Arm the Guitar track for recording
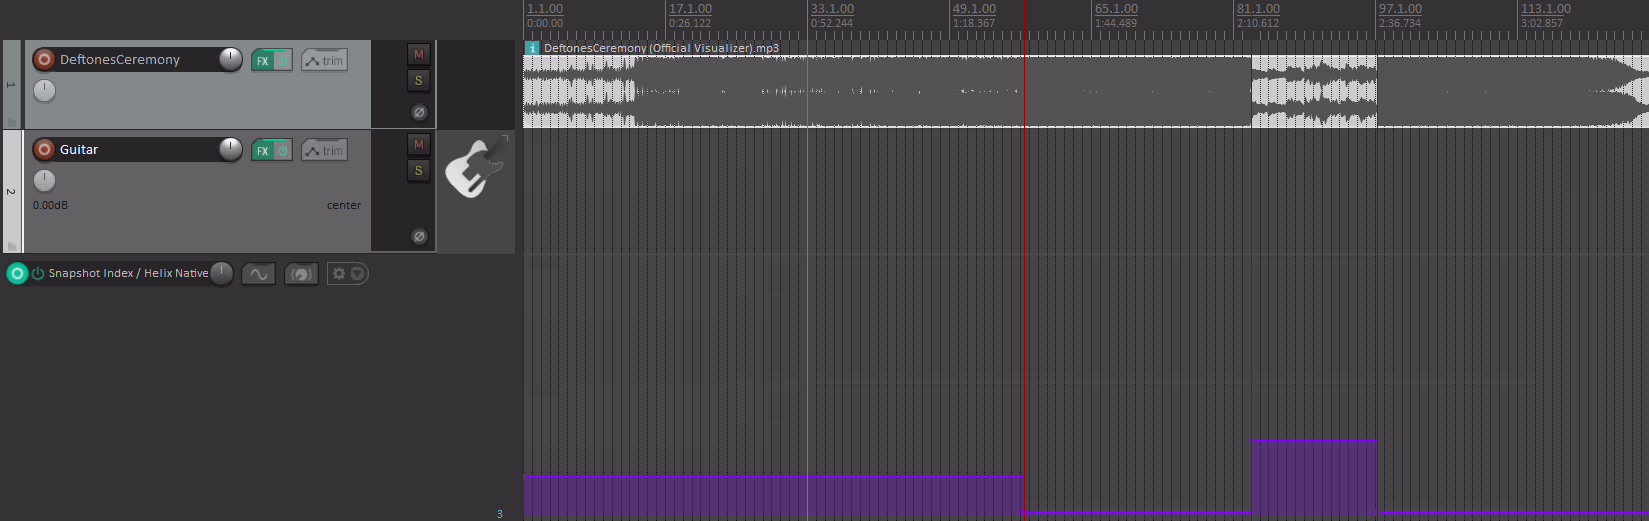This screenshot has width=1649, height=521. [x=44, y=149]
